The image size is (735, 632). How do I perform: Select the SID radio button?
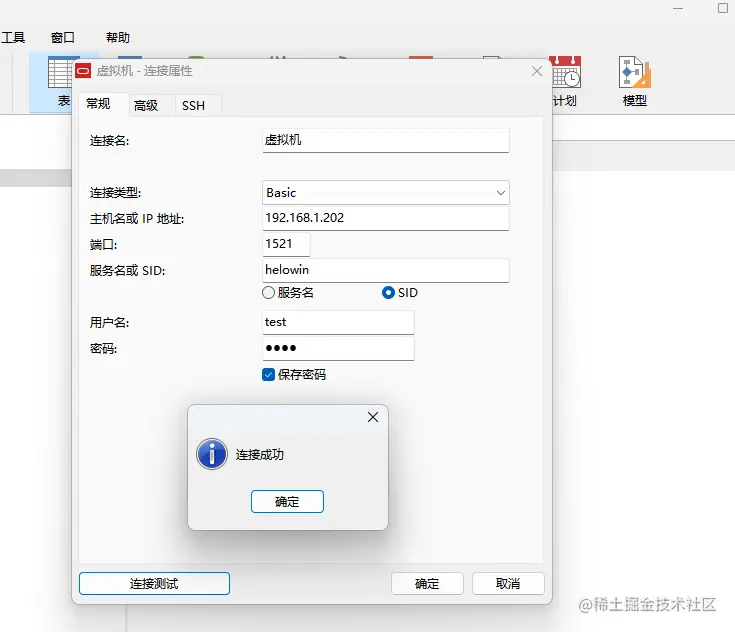[388, 293]
